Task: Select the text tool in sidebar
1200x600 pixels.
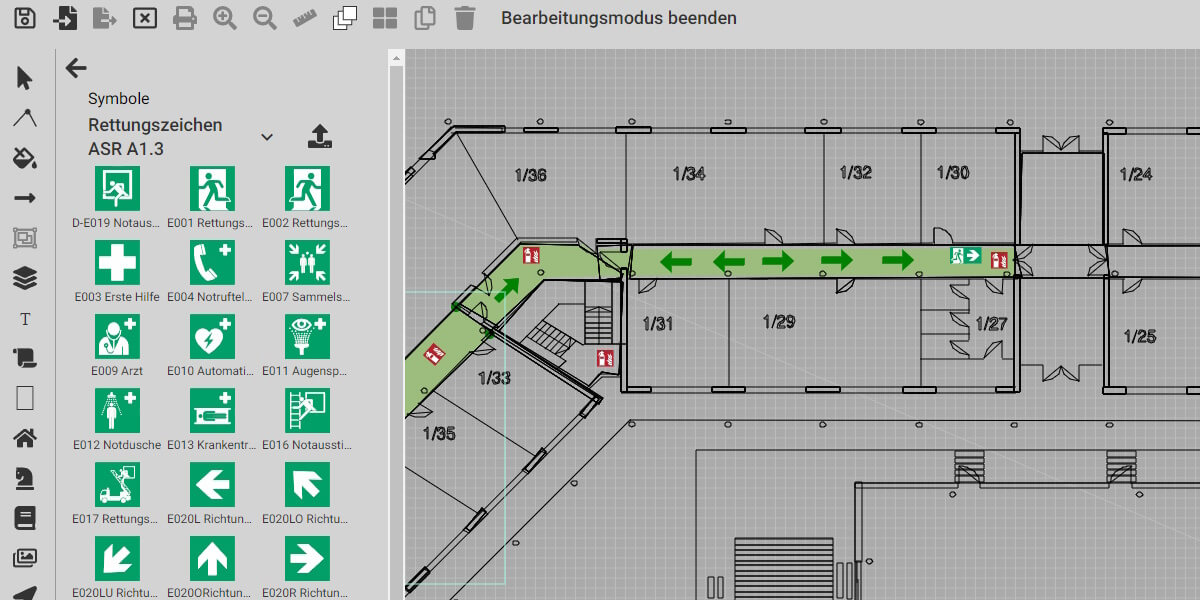Action: [25, 319]
